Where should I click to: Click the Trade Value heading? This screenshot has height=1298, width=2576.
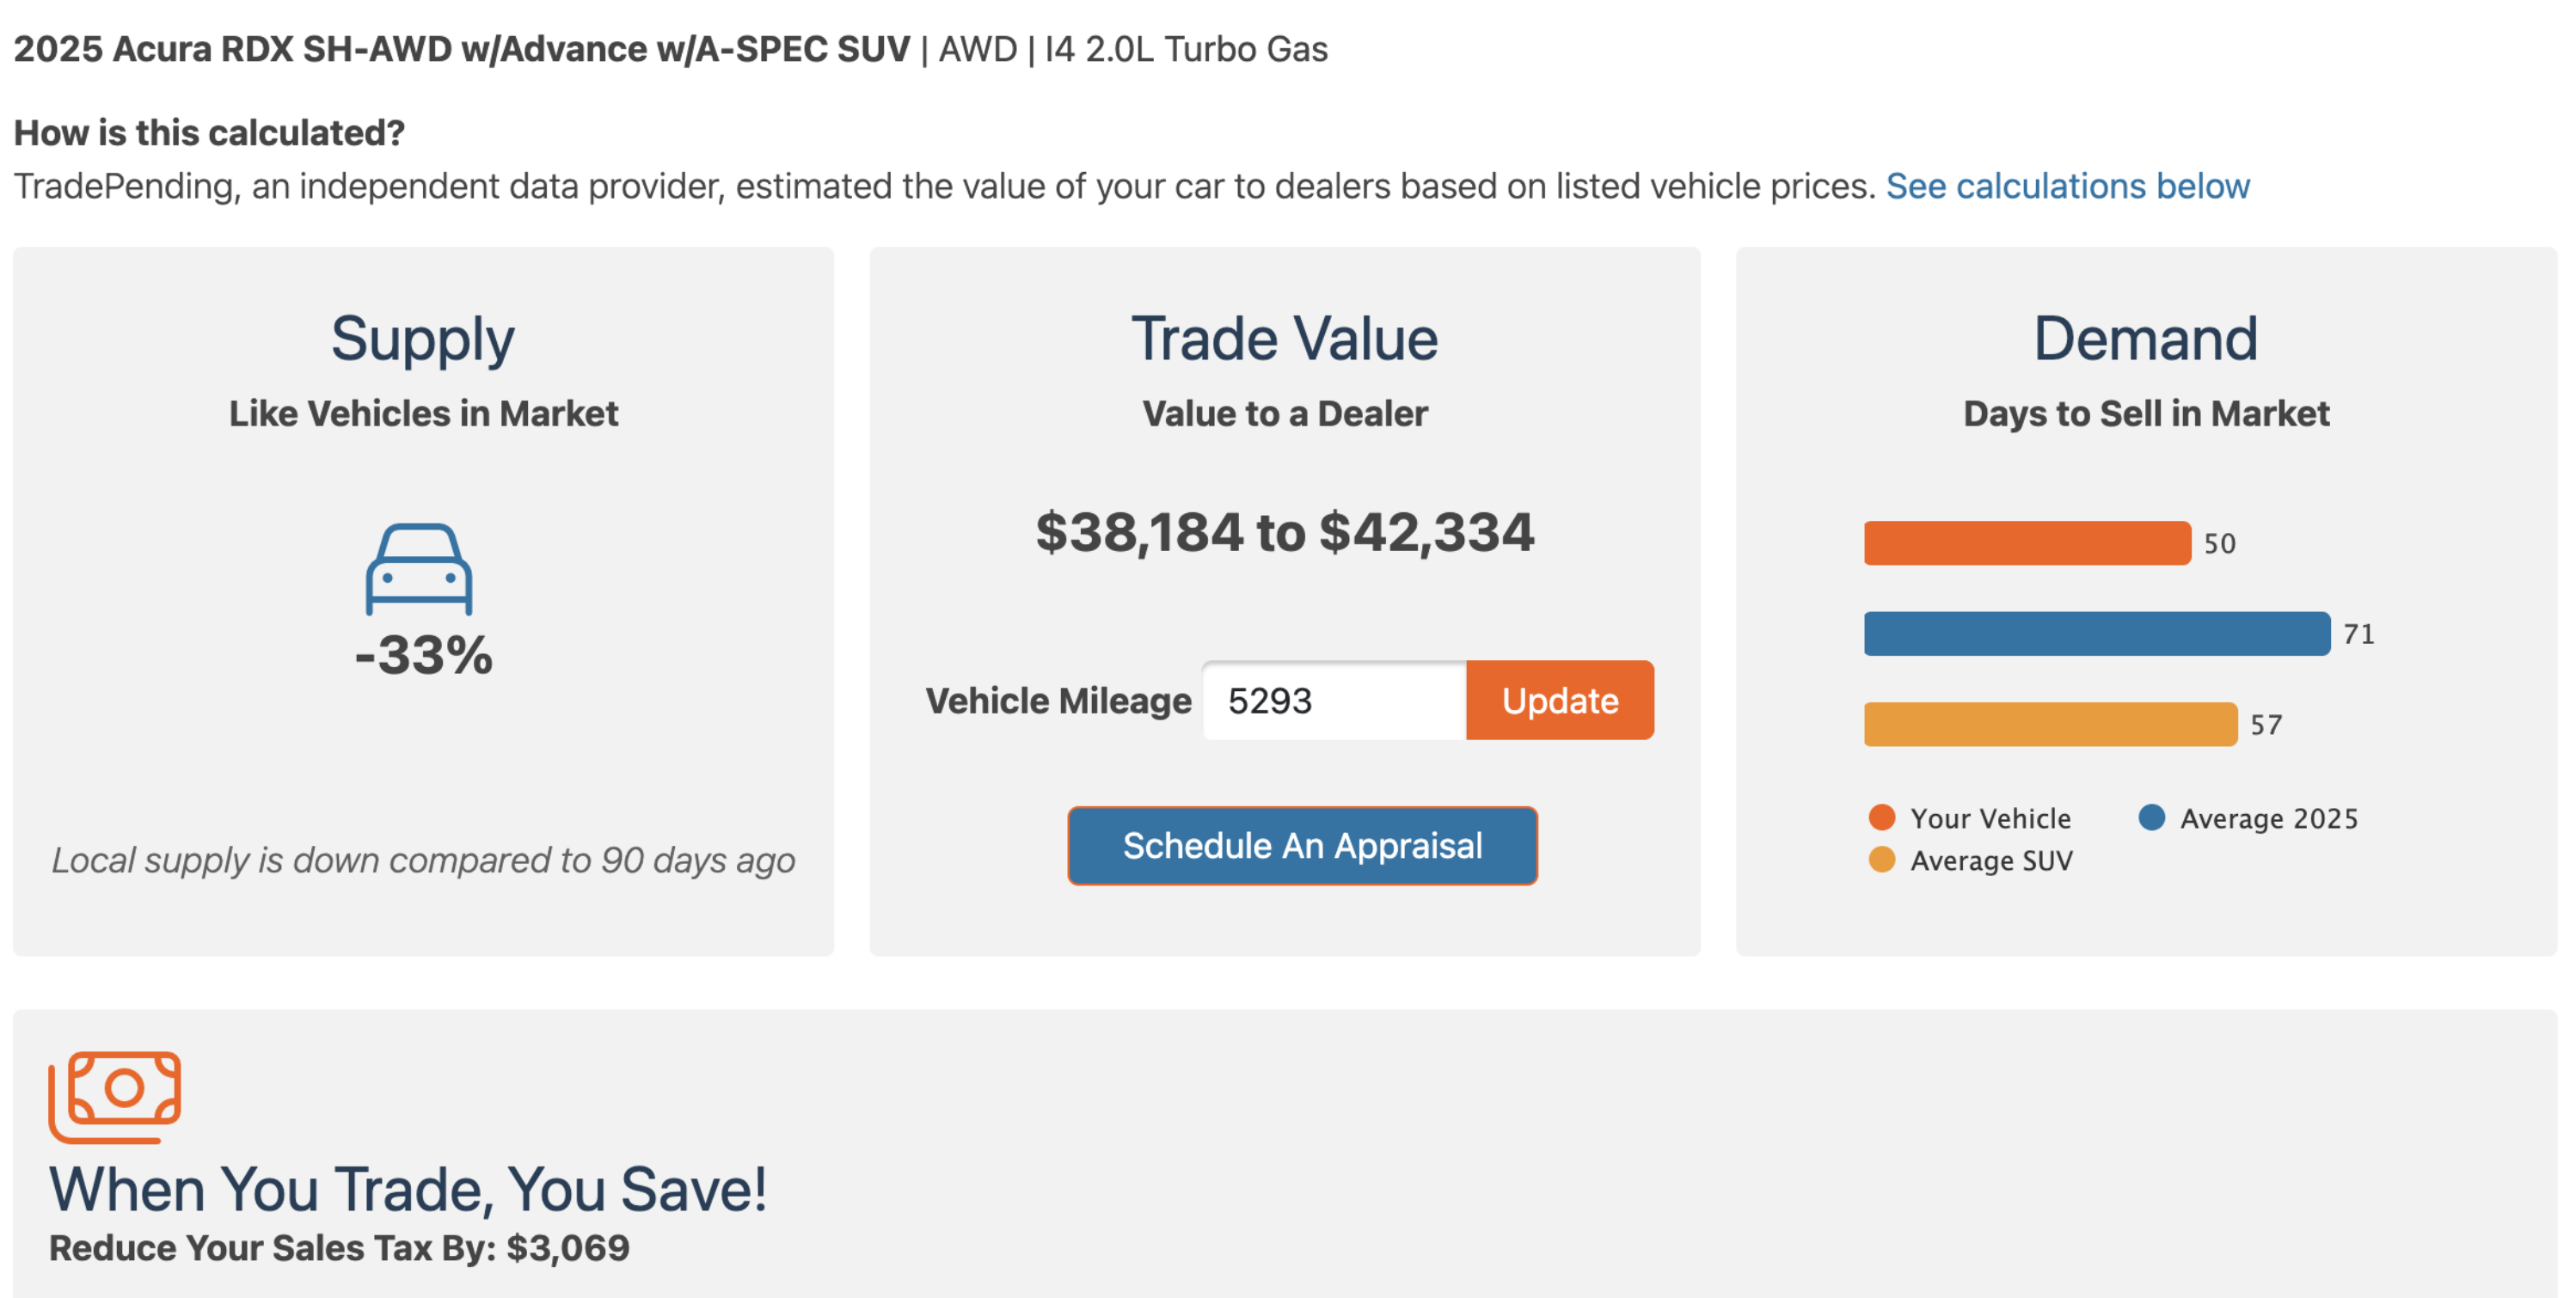tap(1284, 339)
